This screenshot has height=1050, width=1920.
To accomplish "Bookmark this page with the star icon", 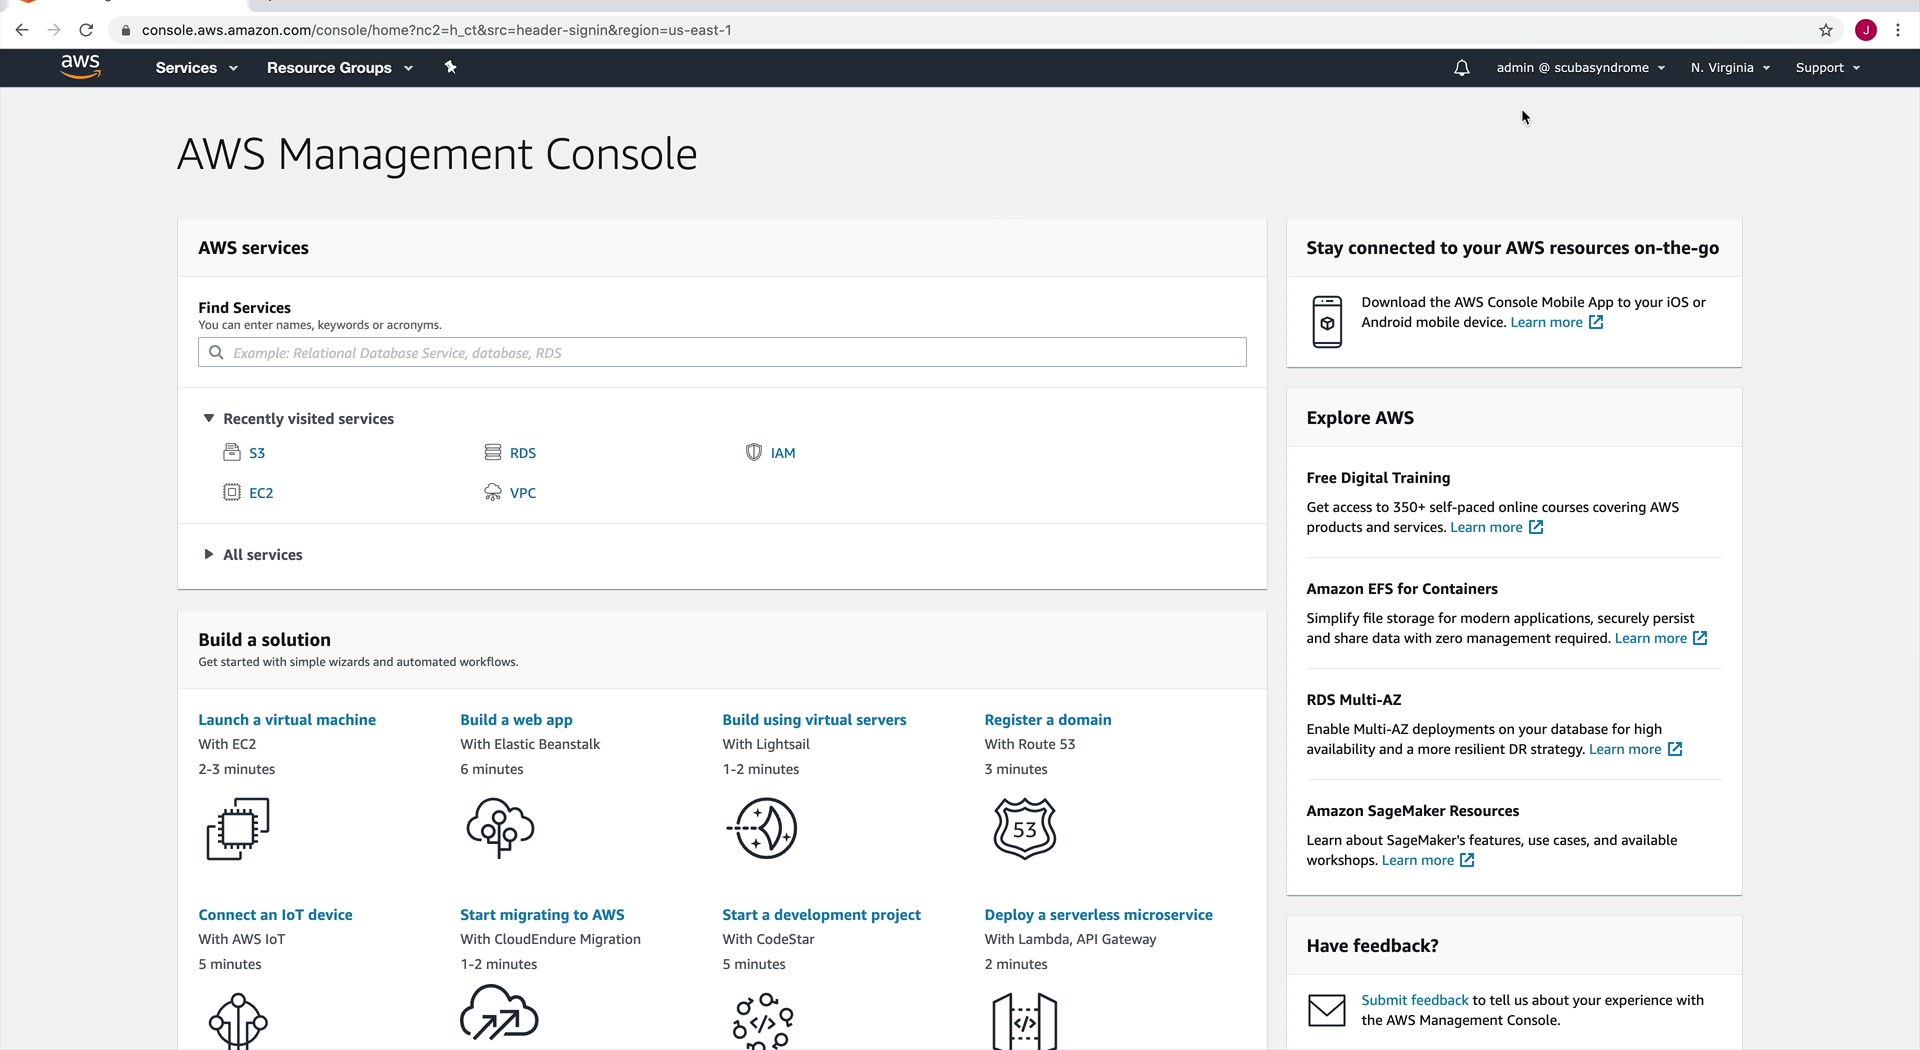I will click(1826, 30).
